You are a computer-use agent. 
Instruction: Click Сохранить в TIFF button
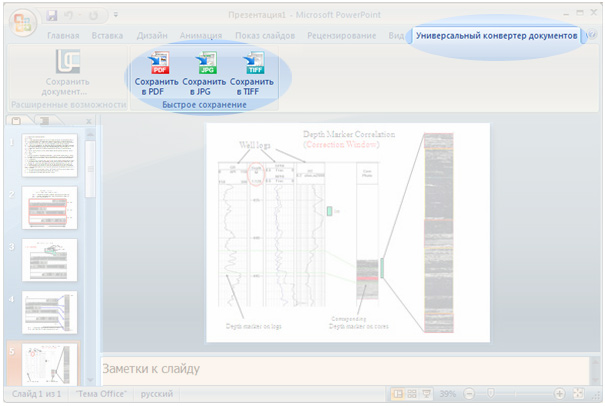click(252, 74)
